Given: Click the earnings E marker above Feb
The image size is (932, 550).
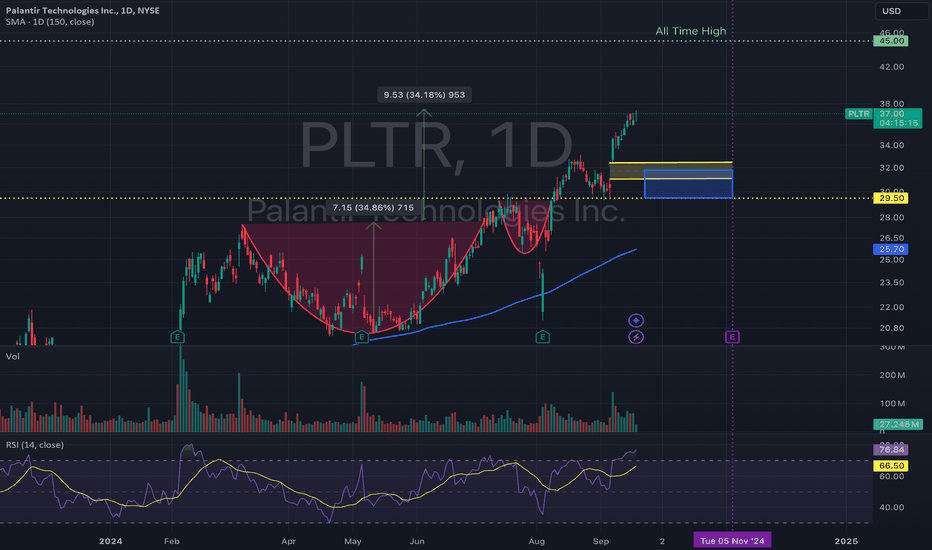Looking at the screenshot, I should point(177,337).
